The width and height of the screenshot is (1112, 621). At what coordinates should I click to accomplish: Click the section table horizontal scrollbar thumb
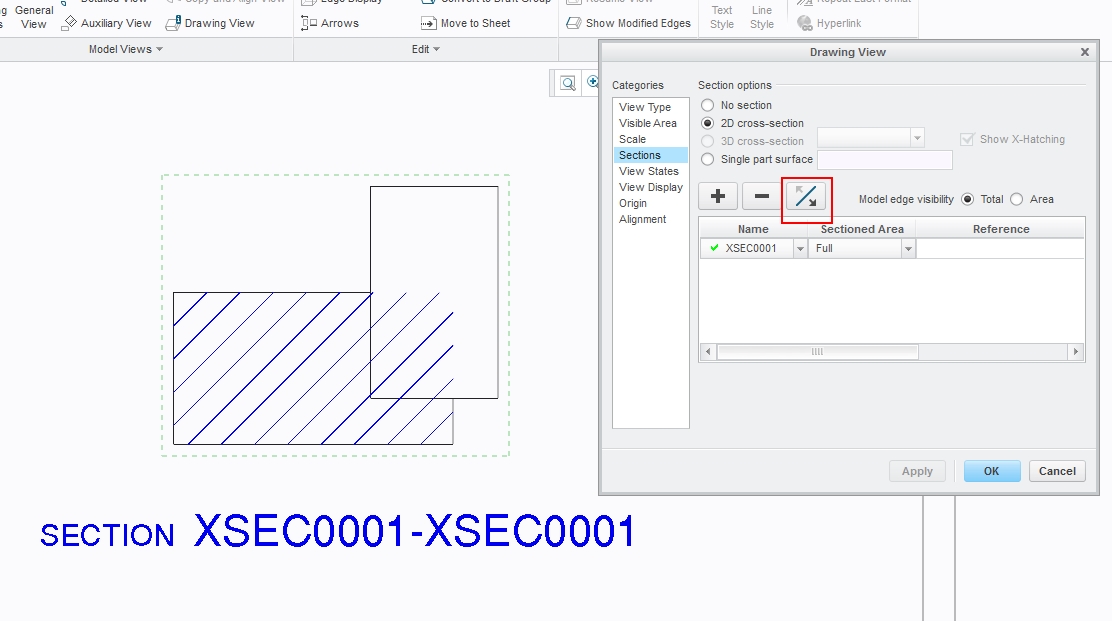pos(817,352)
